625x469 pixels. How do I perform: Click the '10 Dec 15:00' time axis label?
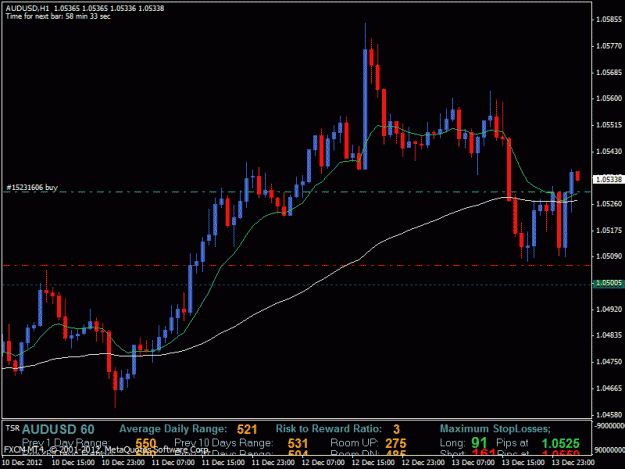pos(73,463)
